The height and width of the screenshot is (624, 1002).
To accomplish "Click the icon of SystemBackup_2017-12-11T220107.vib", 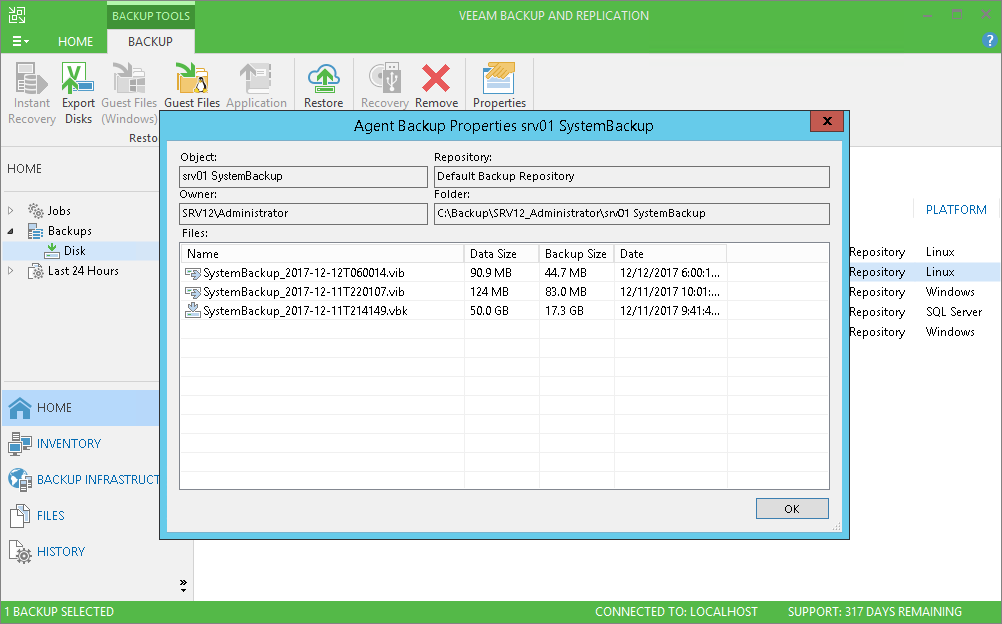I will pyautogui.click(x=192, y=292).
